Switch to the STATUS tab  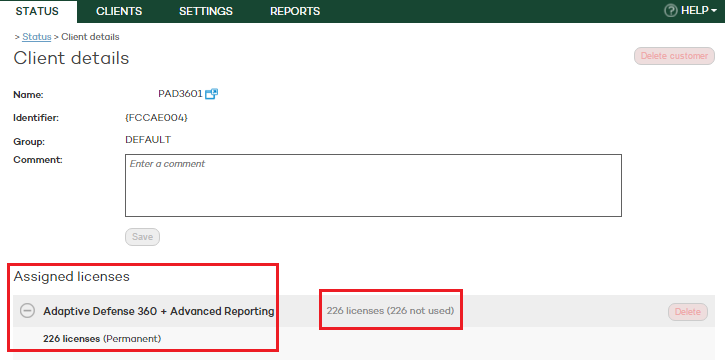(x=37, y=12)
